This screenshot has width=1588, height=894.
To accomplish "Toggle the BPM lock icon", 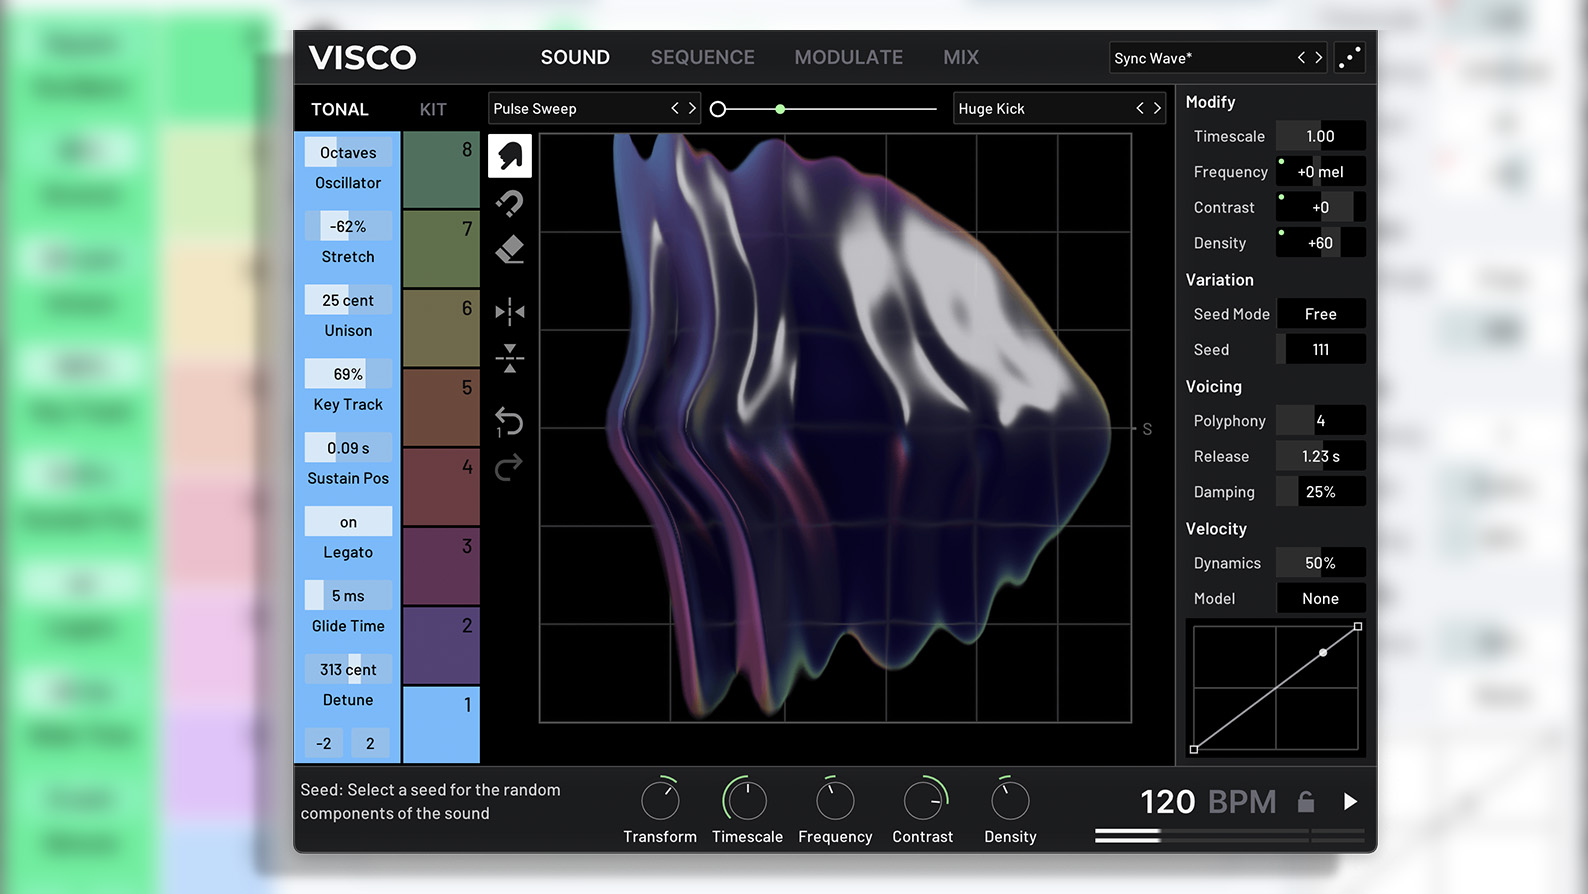I will click(x=1306, y=802).
